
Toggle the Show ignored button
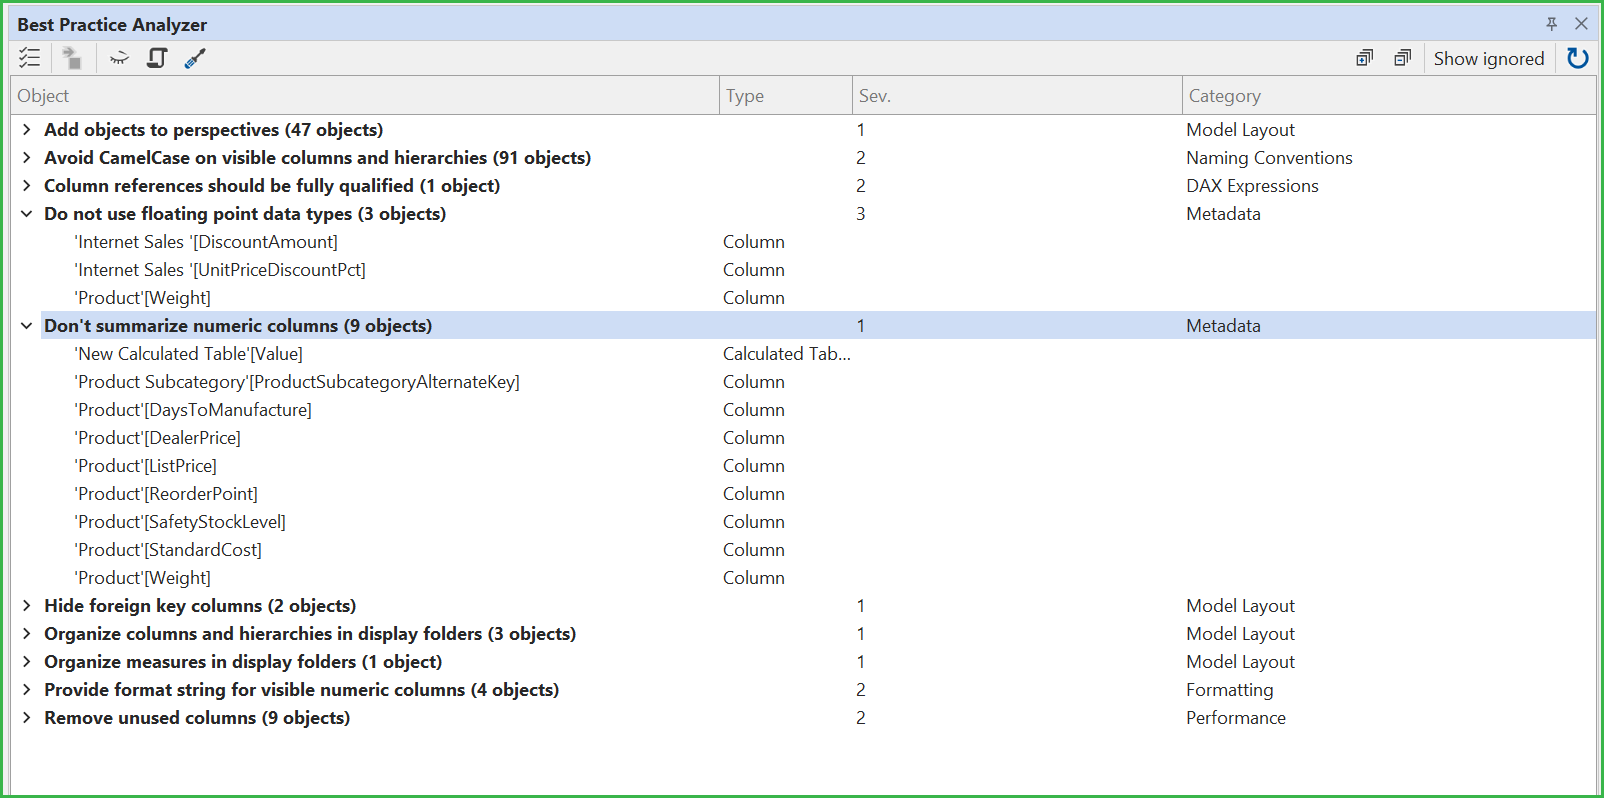point(1488,58)
